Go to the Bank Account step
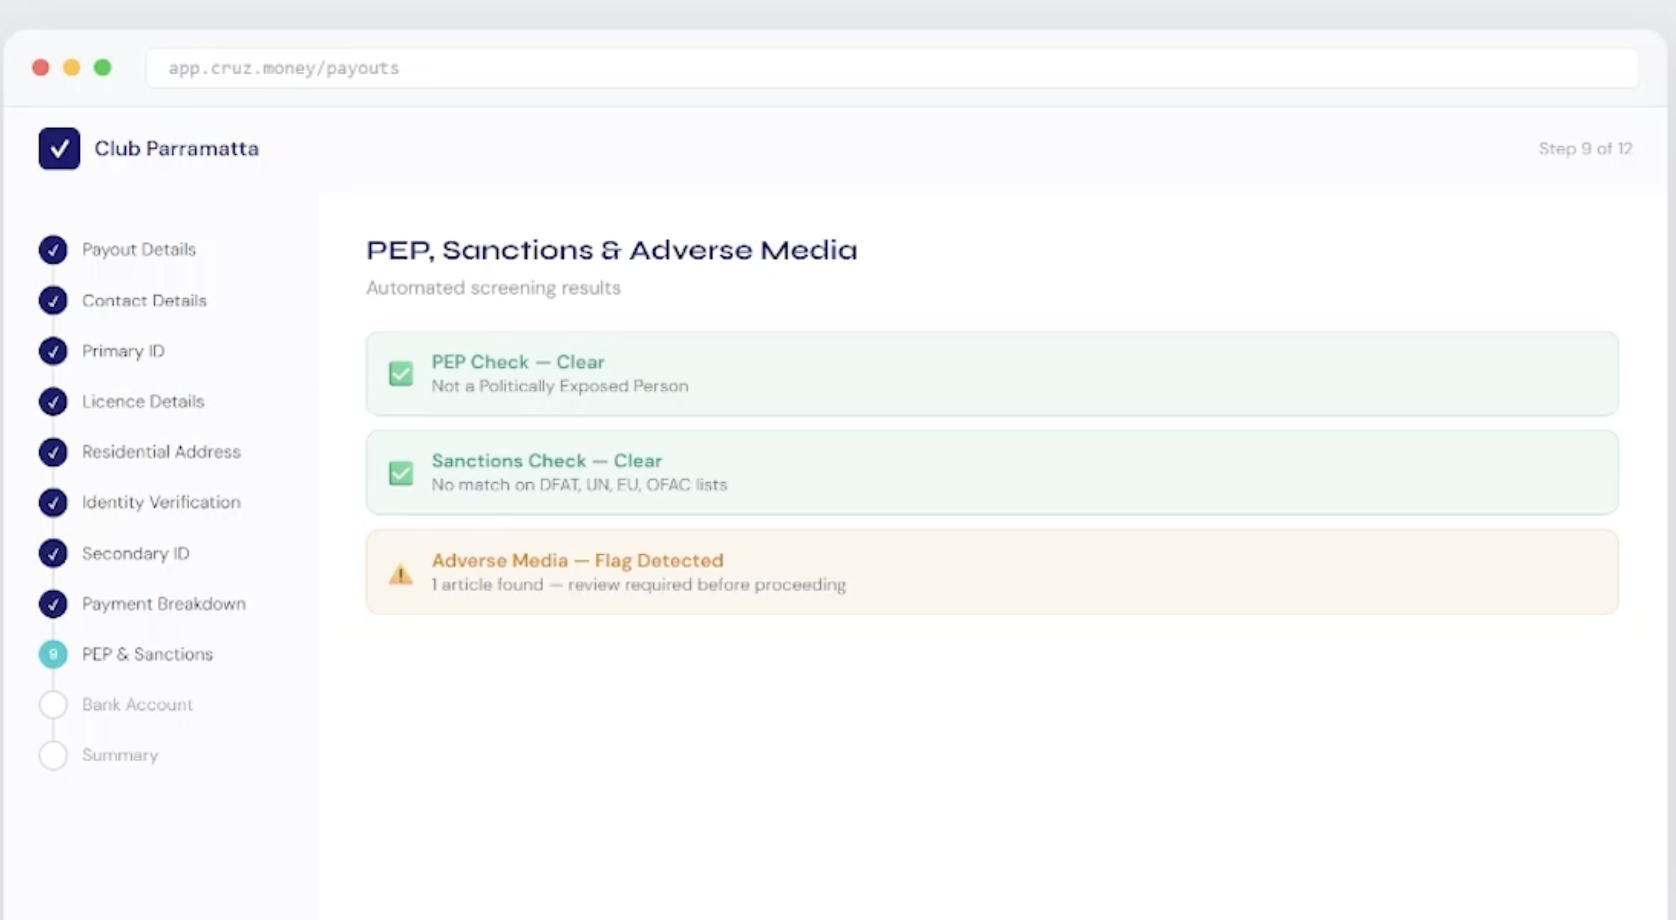 coord(137,705)
